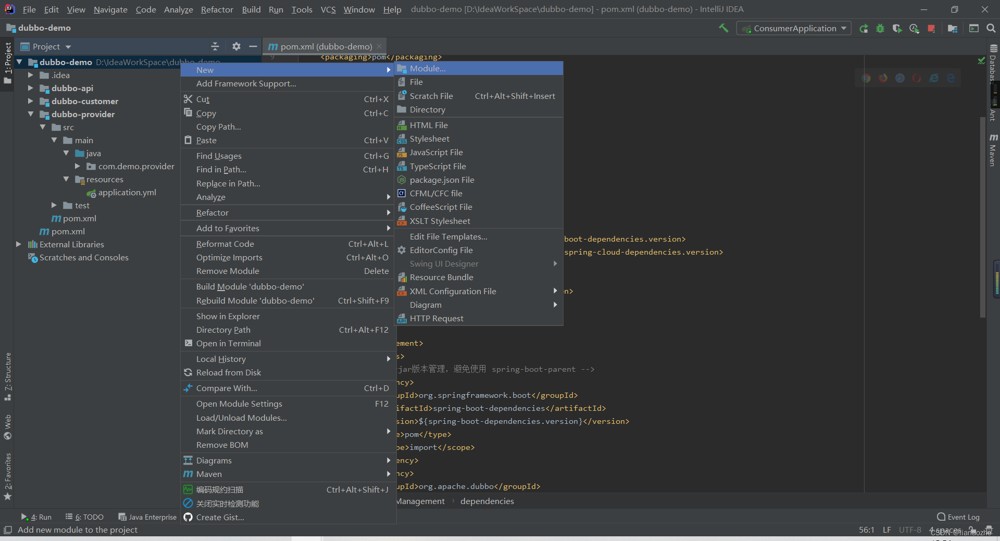Image resolution: width=1000 pixels, height=541 pixels.
Task: Expand the .idea folder
Action: 31,75
